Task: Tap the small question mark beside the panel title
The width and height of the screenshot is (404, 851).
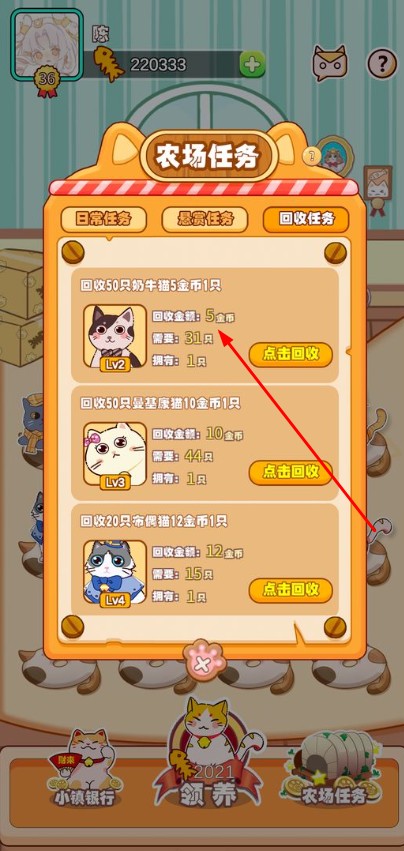Action: (x=312, y=157)
